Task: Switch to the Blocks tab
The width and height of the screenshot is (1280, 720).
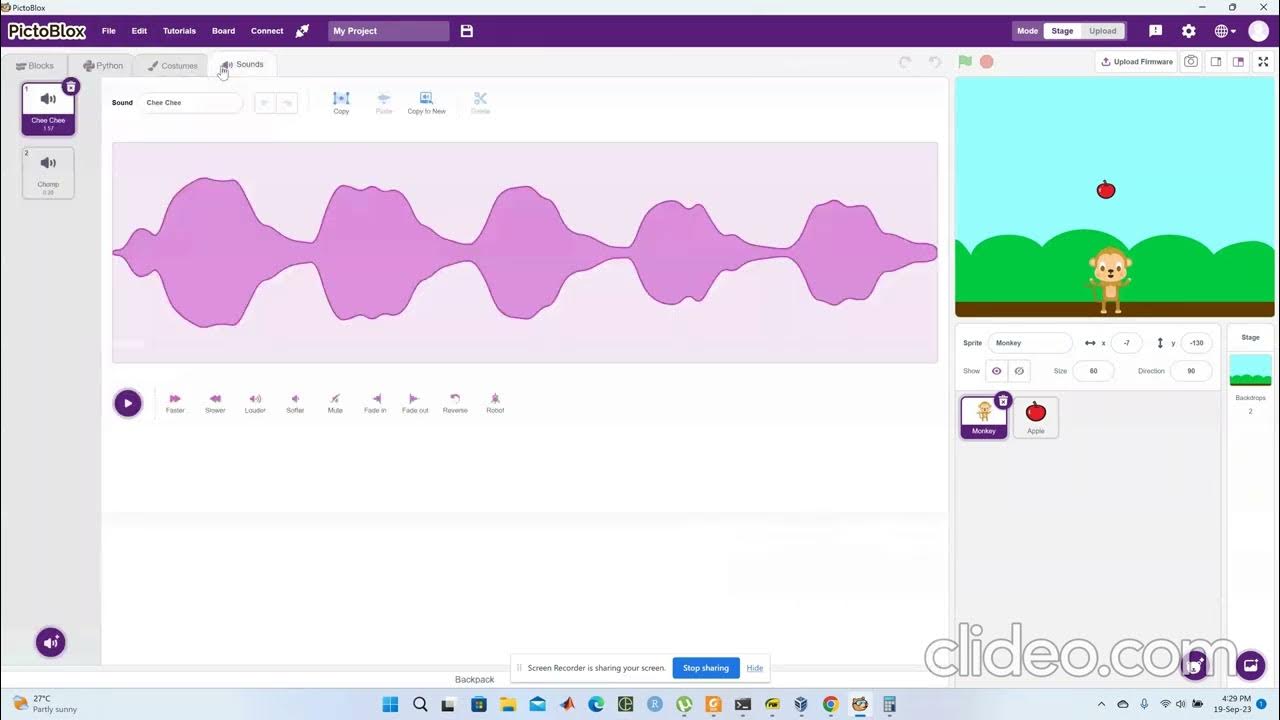Action: click(x=35, y=66)
